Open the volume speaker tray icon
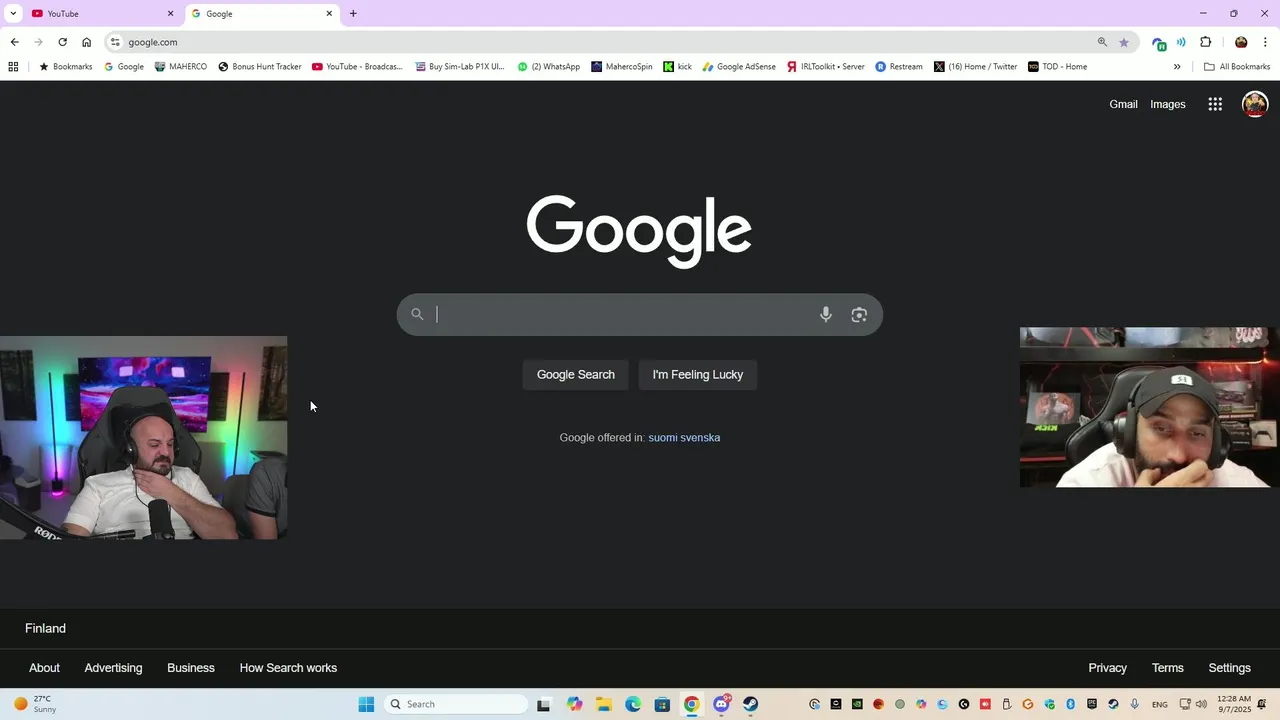The image size is (1280, 720). tap(1201, 704)
